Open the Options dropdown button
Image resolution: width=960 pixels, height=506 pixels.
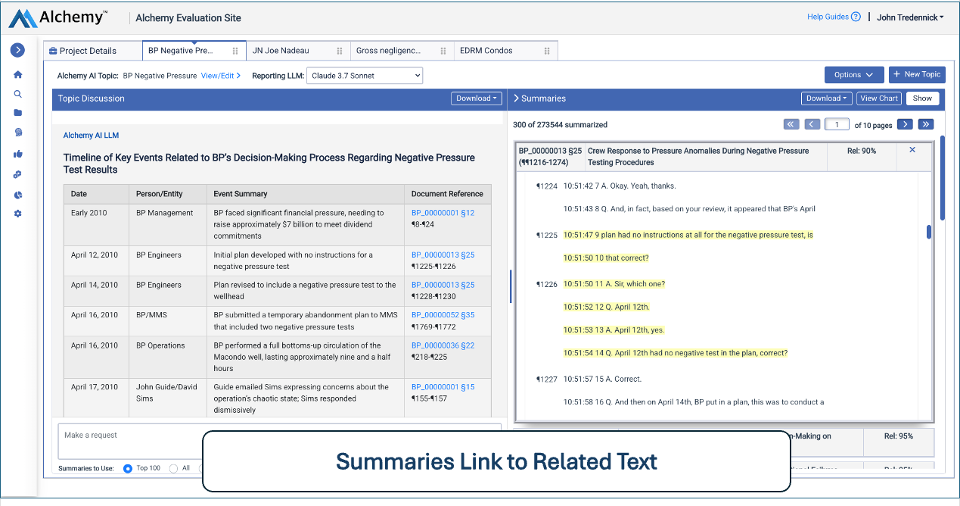(853, 74)
